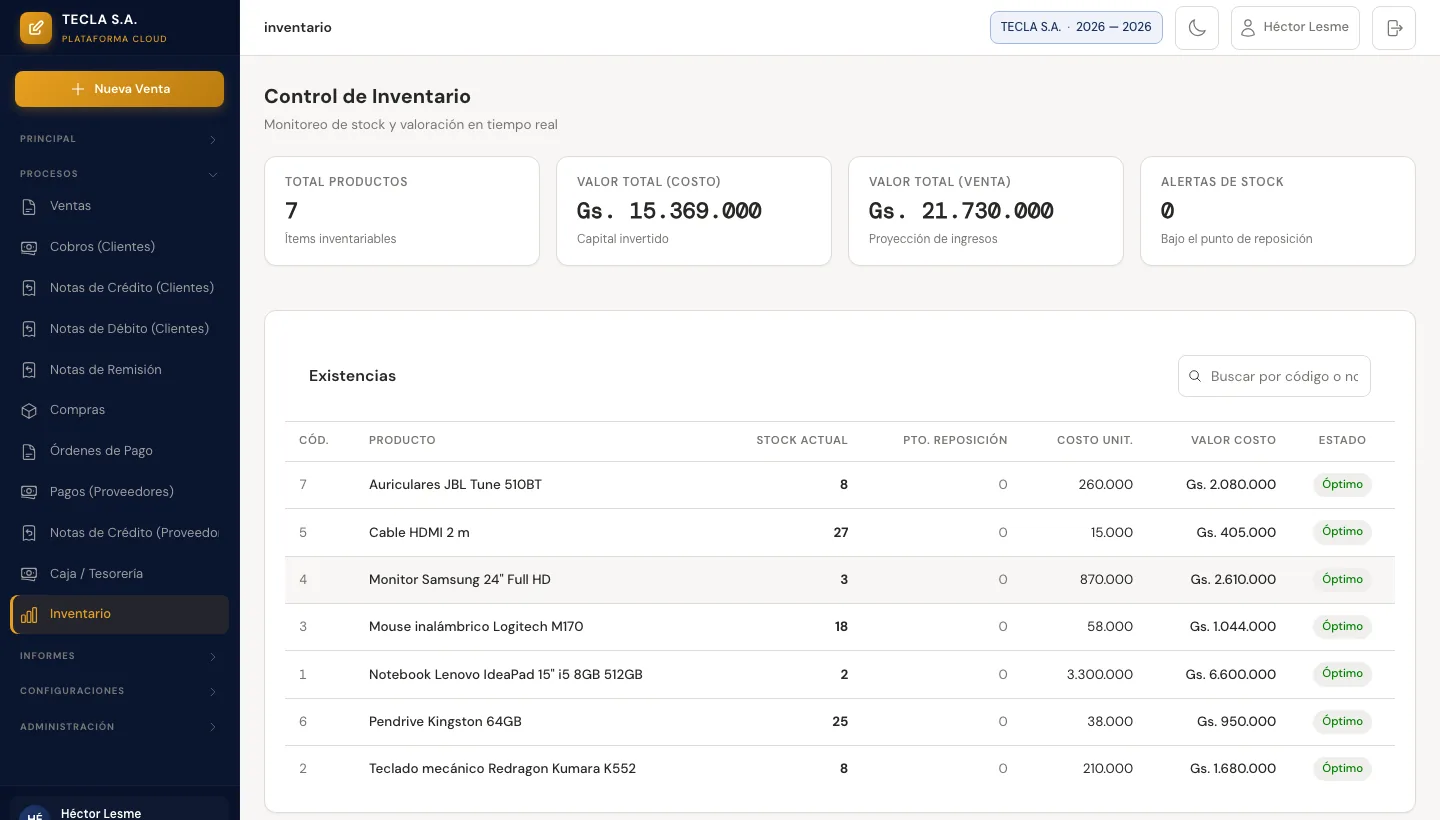Click the Notas de Remisión icon
The width and height of the screenshot is (1440, 820).
tap(30, 370)
